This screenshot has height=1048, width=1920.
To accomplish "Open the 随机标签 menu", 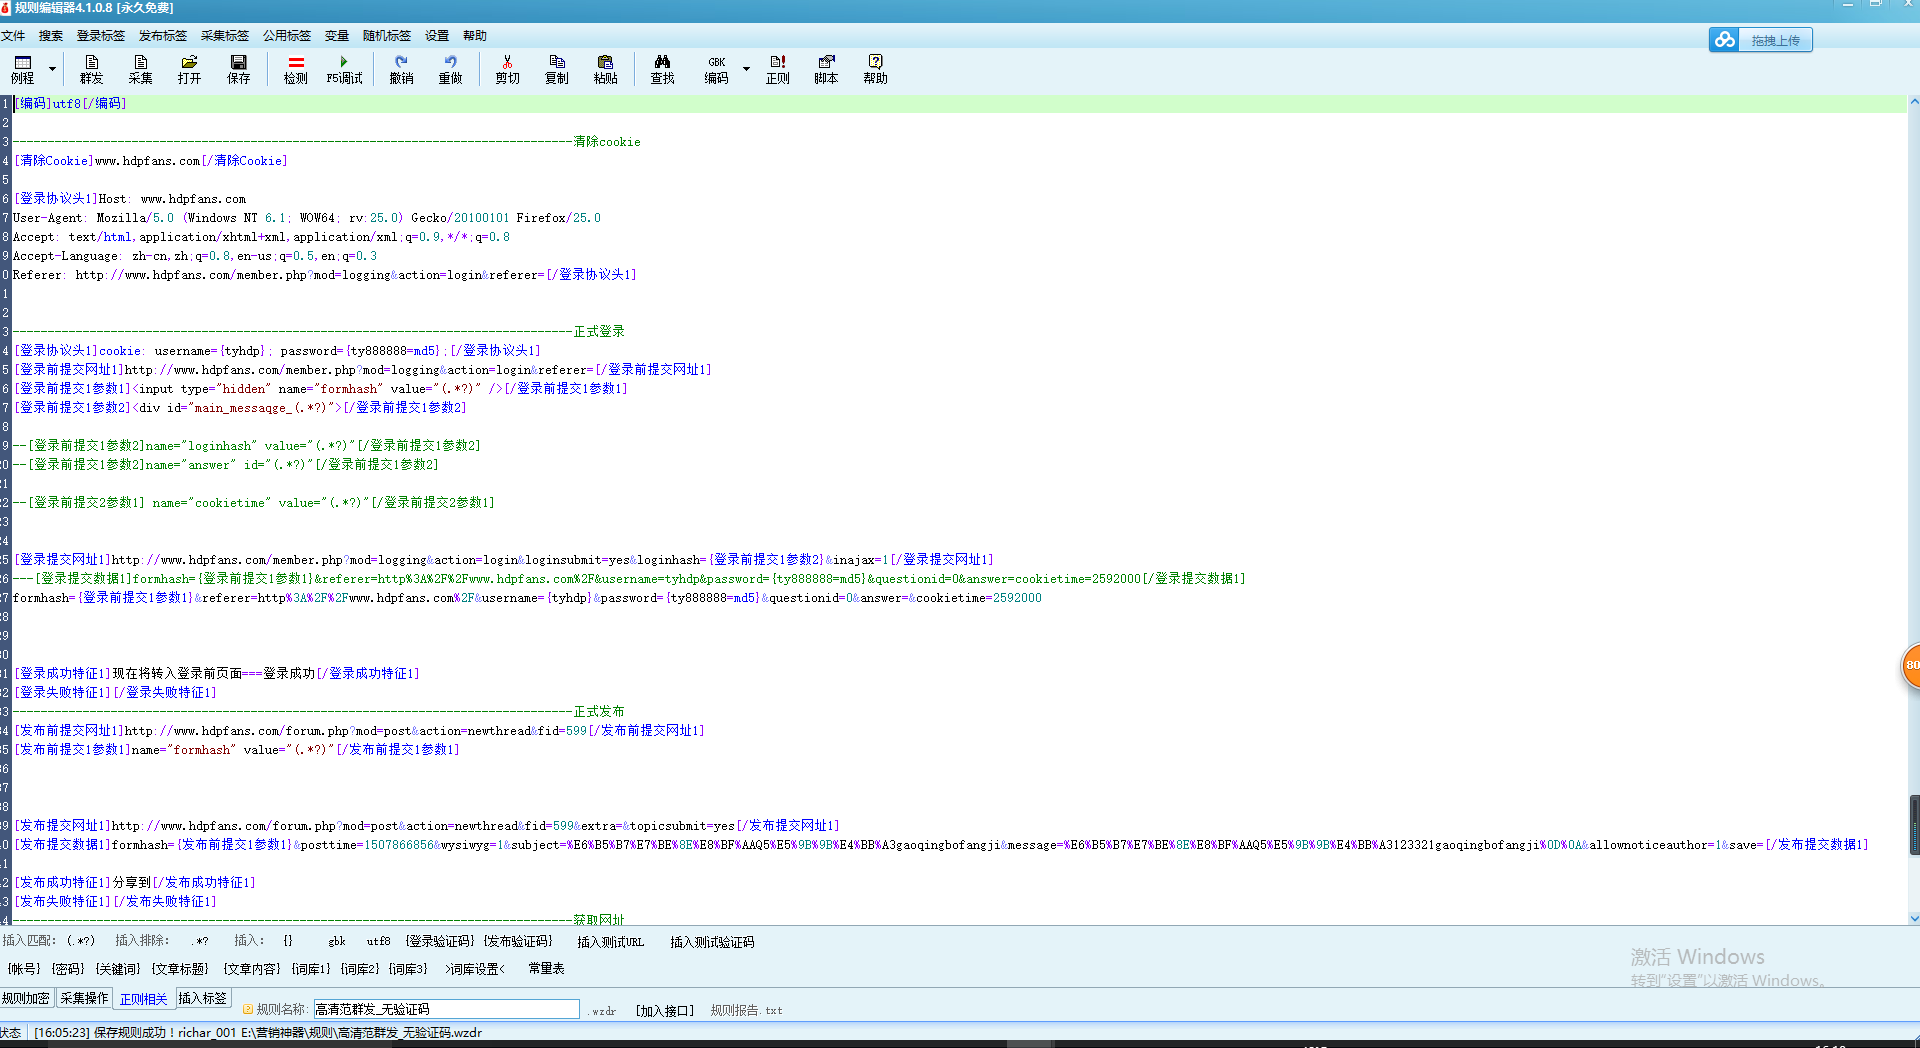I will (x=387, y=36).
